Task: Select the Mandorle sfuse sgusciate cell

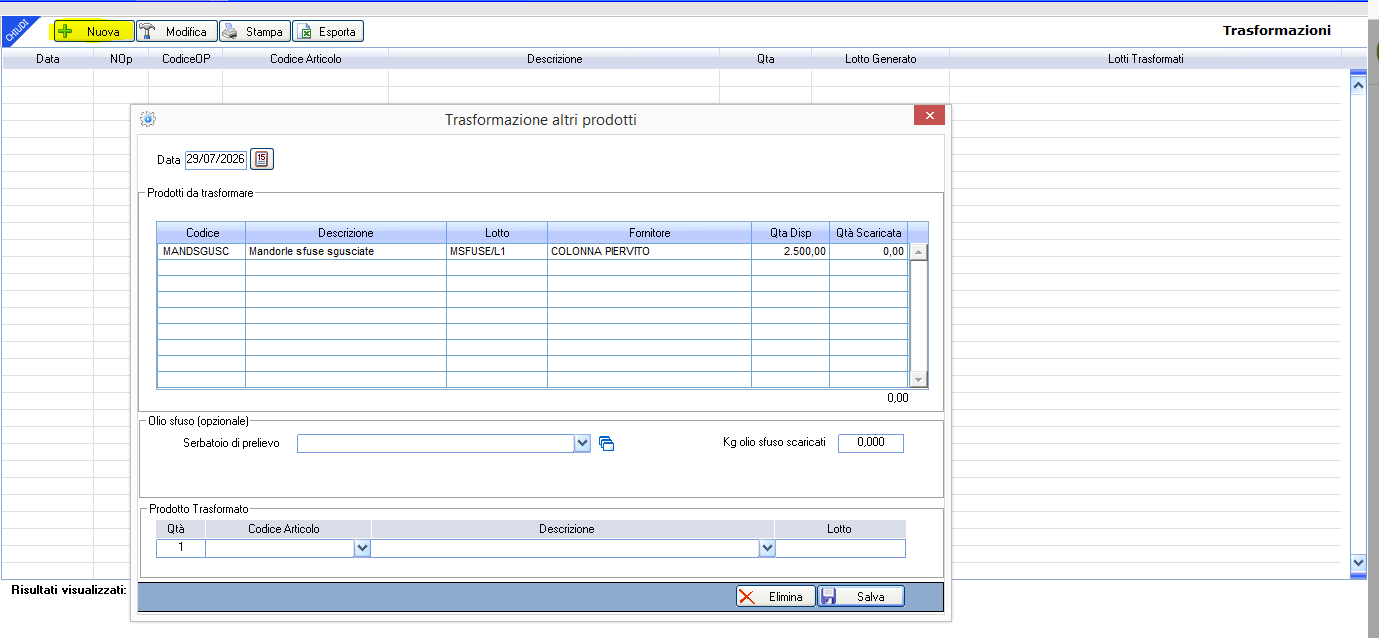Action: pos(346,252)
